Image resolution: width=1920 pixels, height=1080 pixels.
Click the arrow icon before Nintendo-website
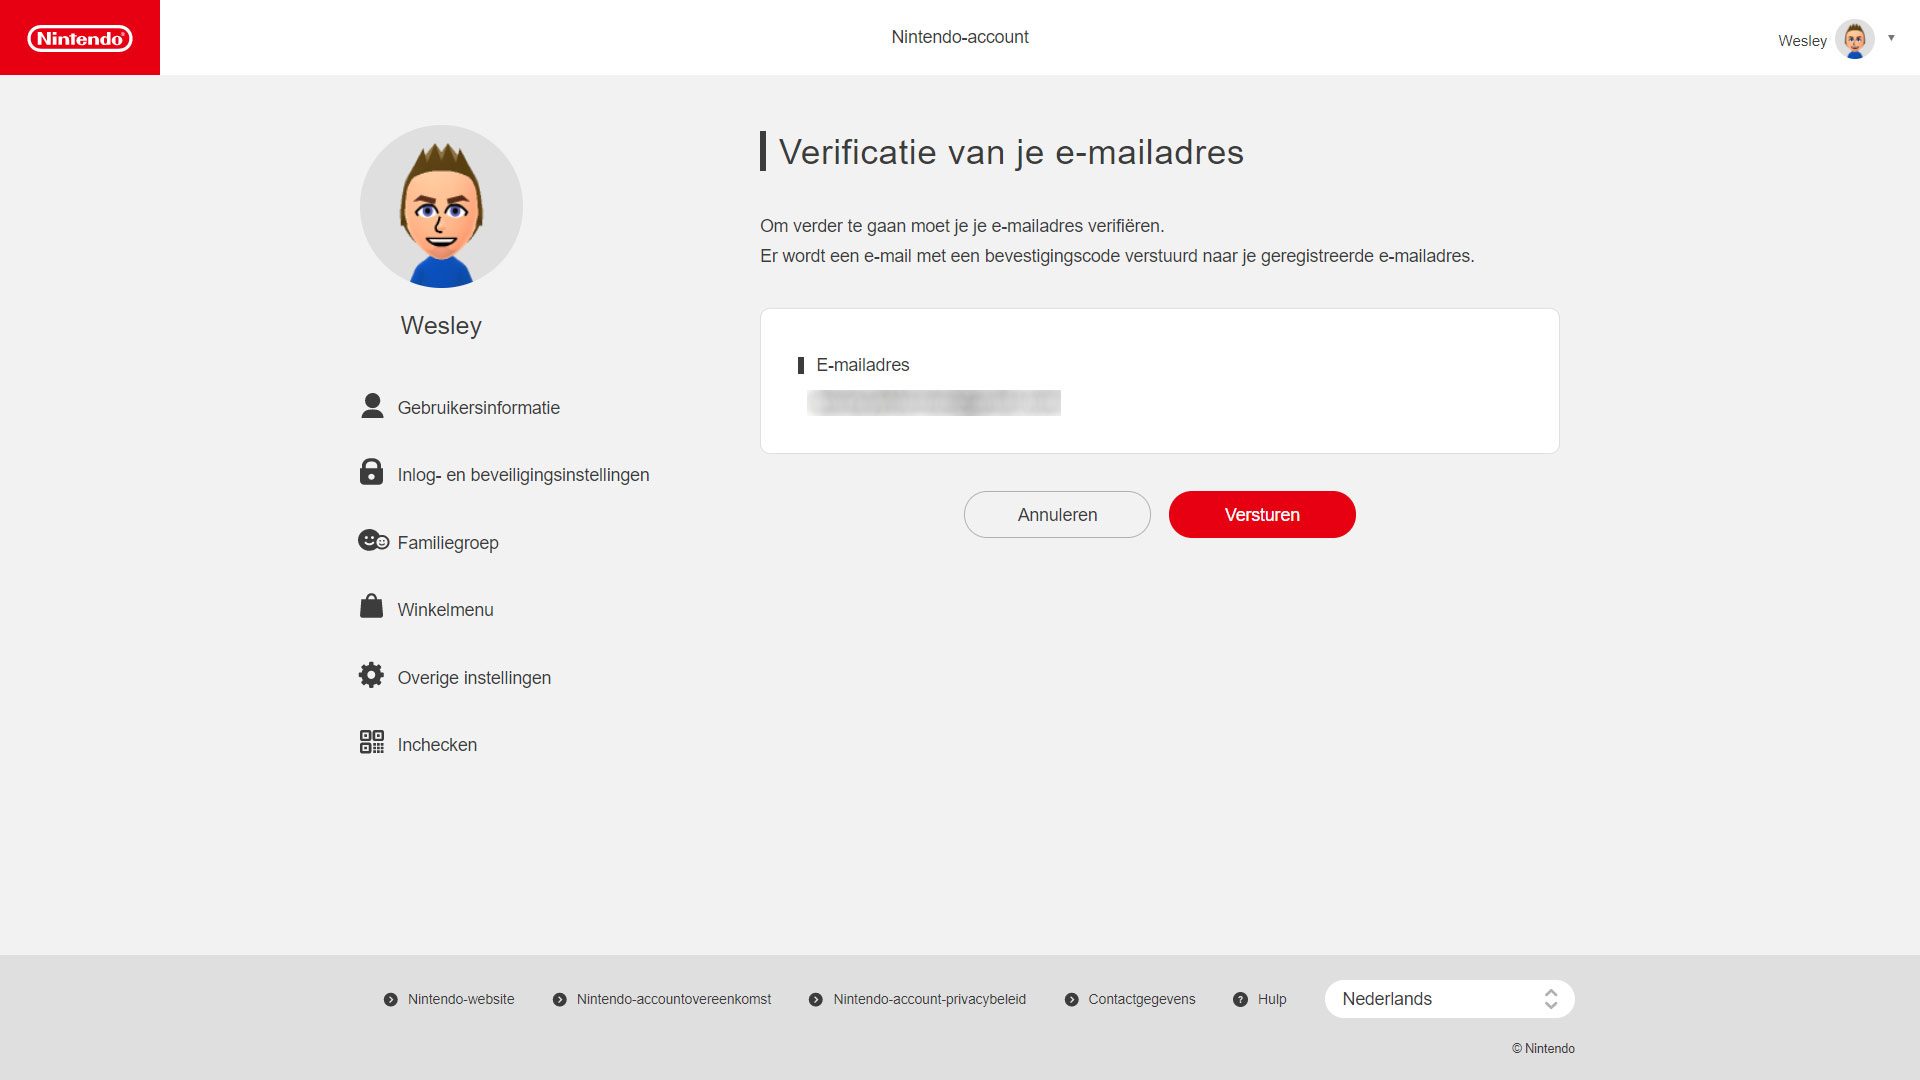click(x=390, y=999)
